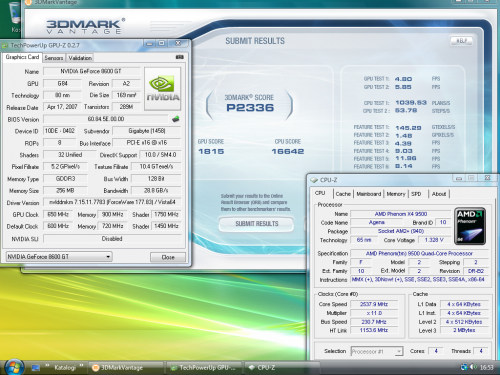Image resolution: width=500 pixels, height=375 pixels.
Task: Open the Windows Start orb
Action: pyautogui.click(x=13, y=367)
